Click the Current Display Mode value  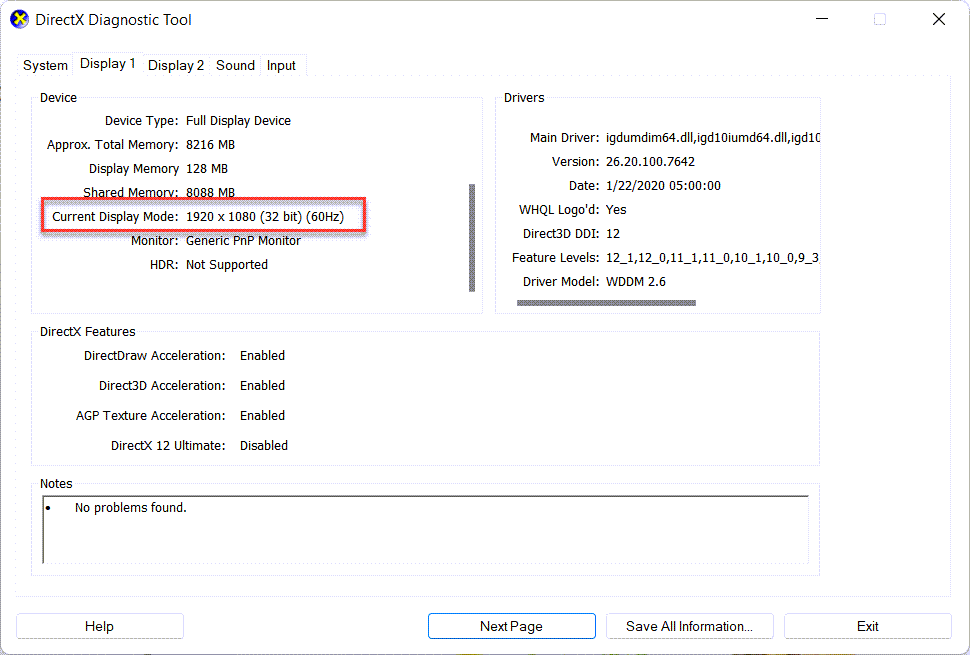[264, 217]
